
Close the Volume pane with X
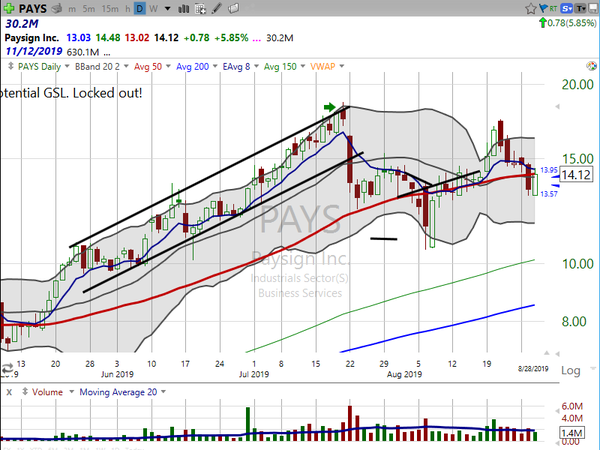coord(8,392)
